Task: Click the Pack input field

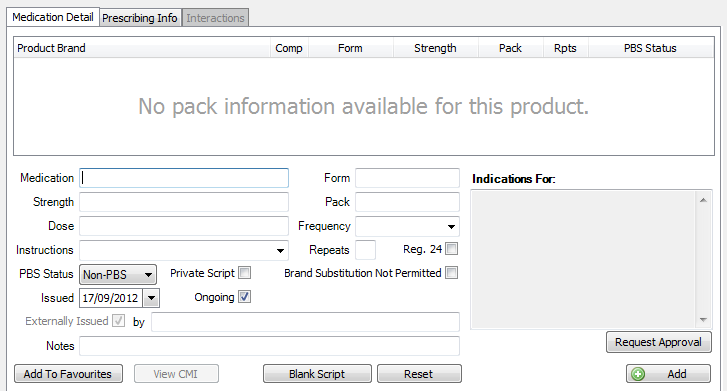Action: pyautogui.click(x=408, y=202)
